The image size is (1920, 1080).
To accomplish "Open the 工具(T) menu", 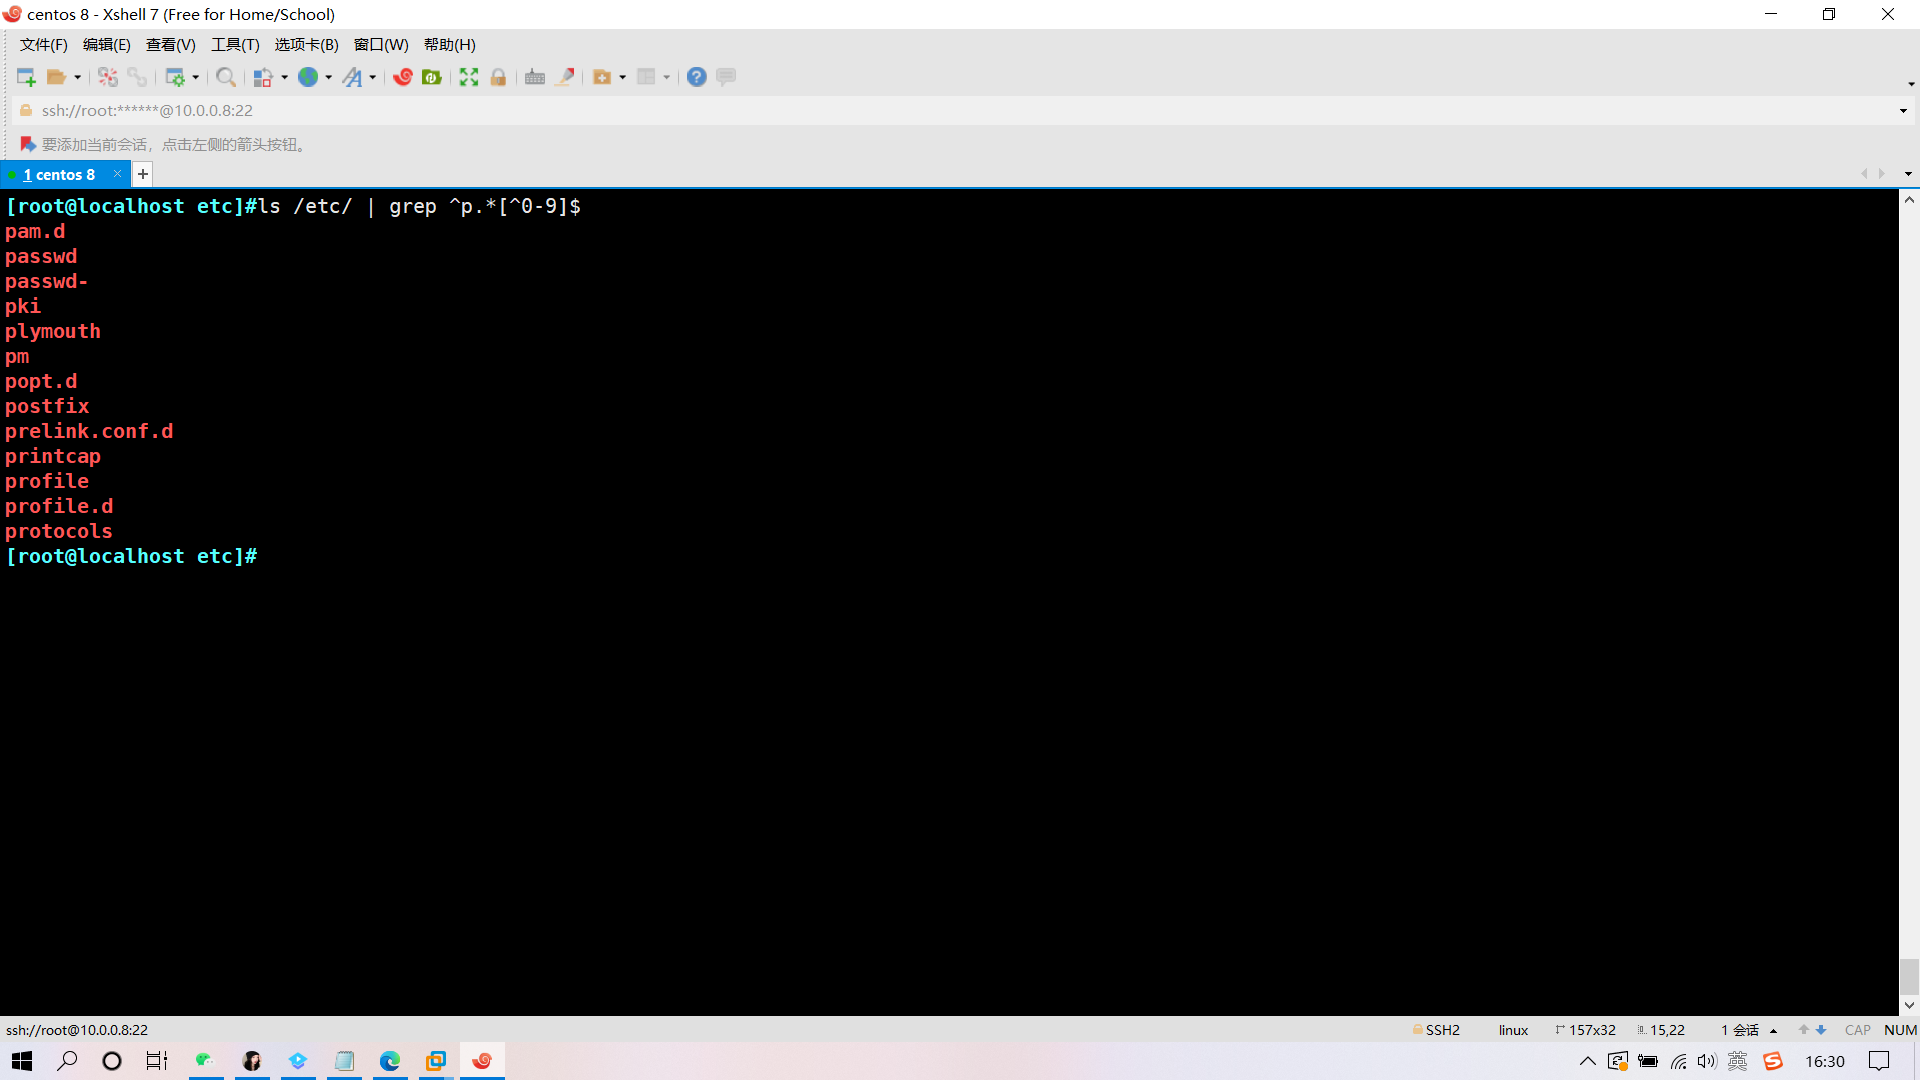I will pyautogui.click(x=235, y=45).
